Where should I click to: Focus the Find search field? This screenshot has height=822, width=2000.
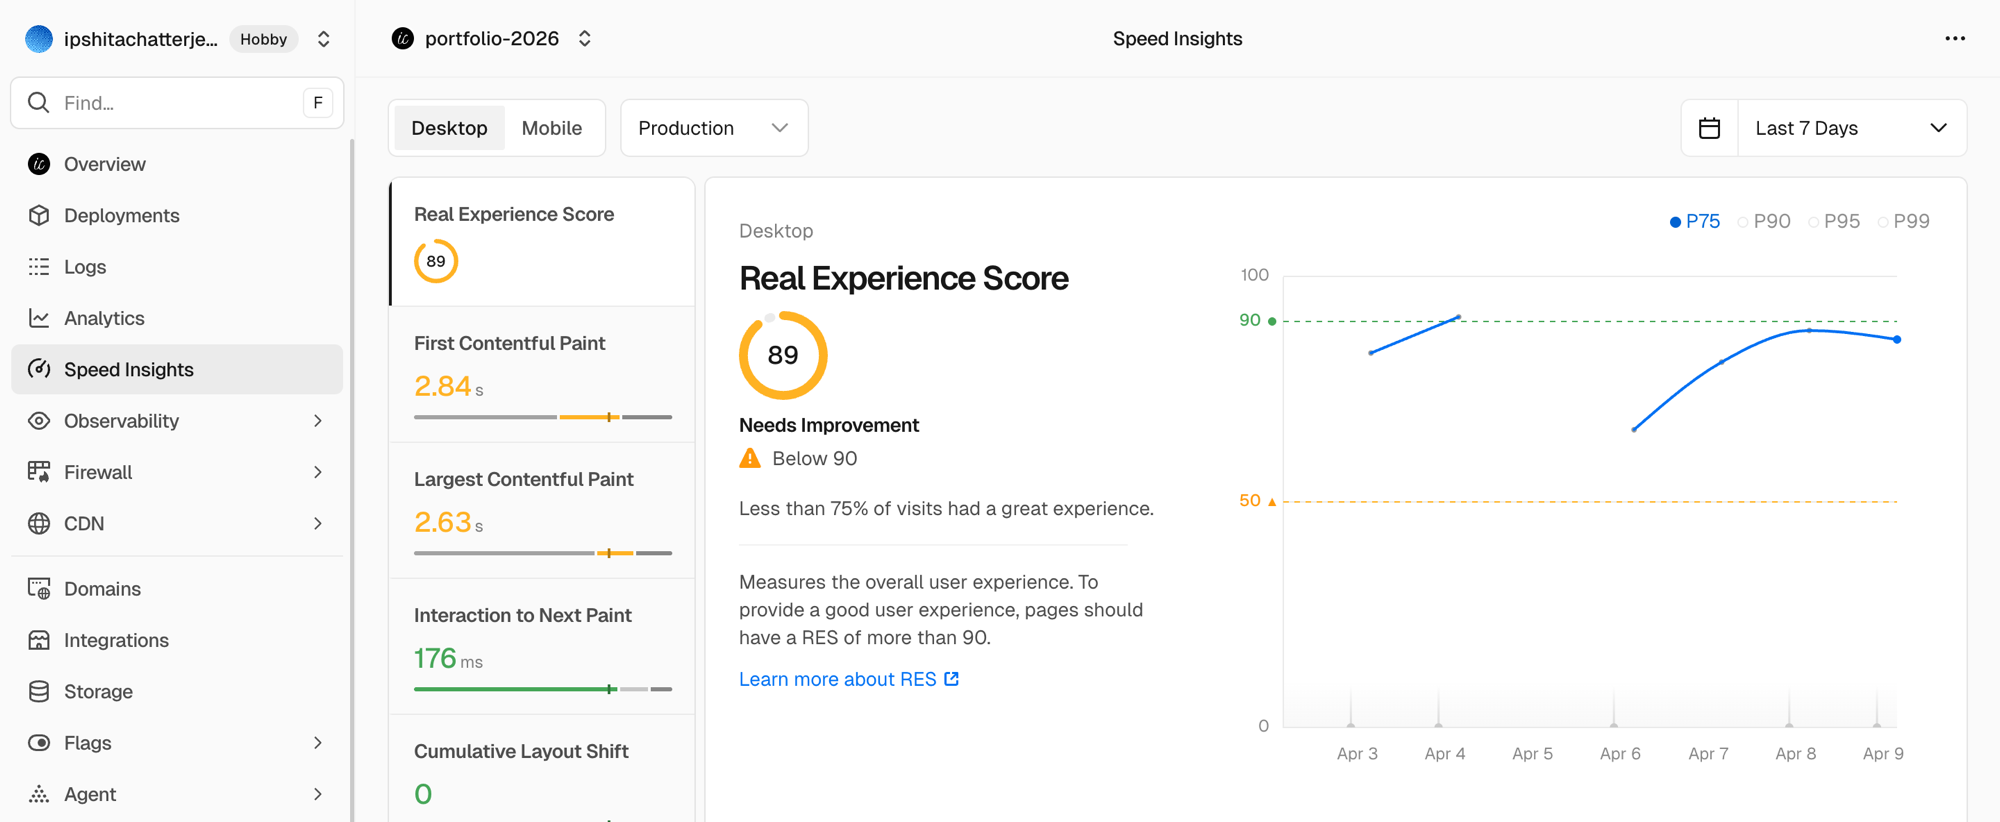click(177, 103)
